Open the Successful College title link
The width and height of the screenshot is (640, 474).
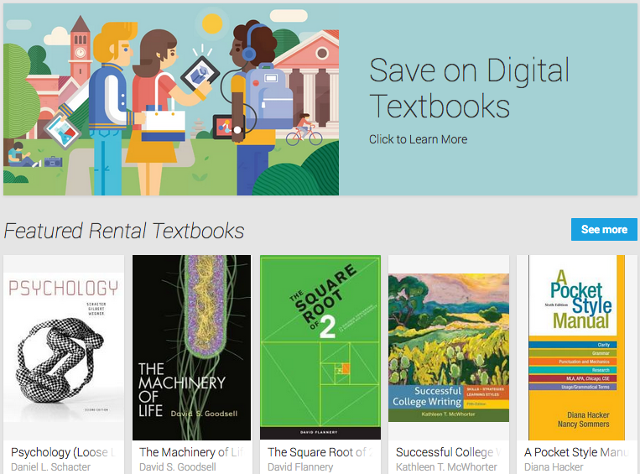click(449, 452)
